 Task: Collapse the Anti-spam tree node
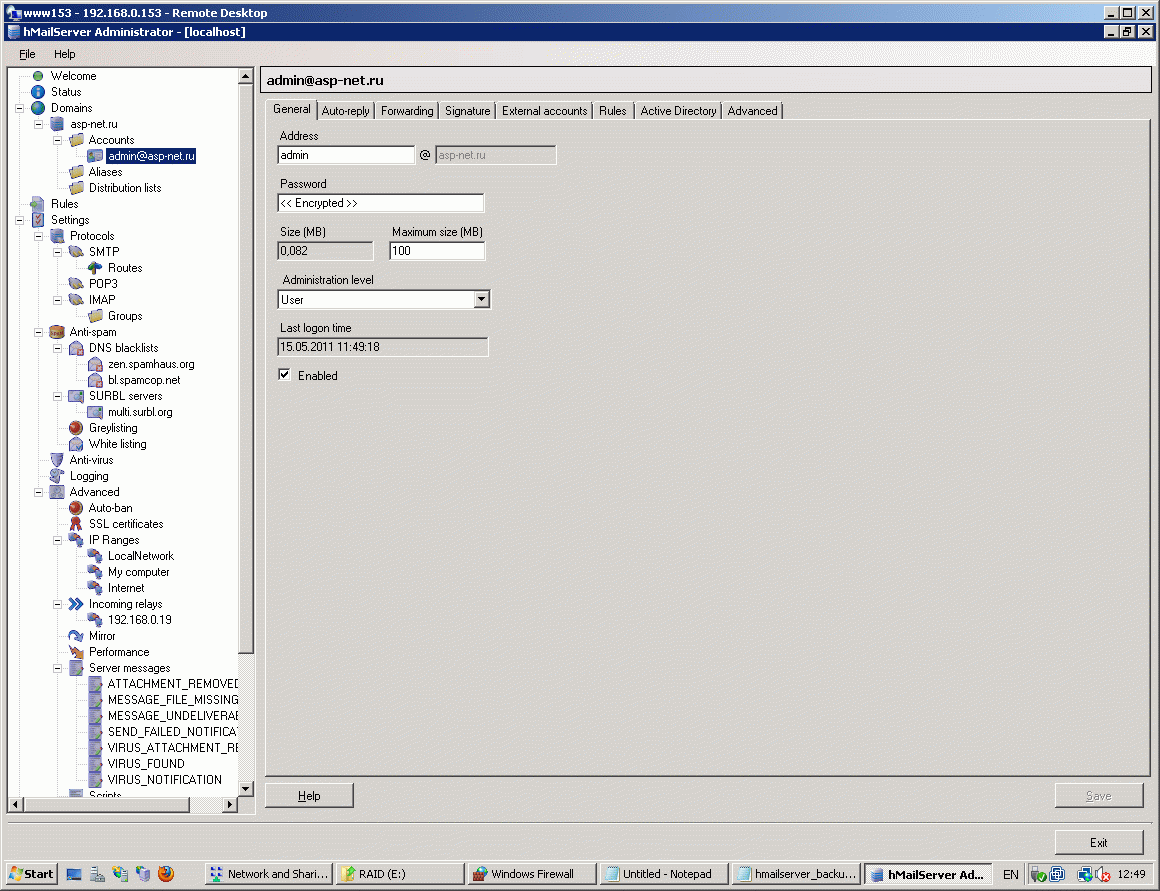(38, 332)
